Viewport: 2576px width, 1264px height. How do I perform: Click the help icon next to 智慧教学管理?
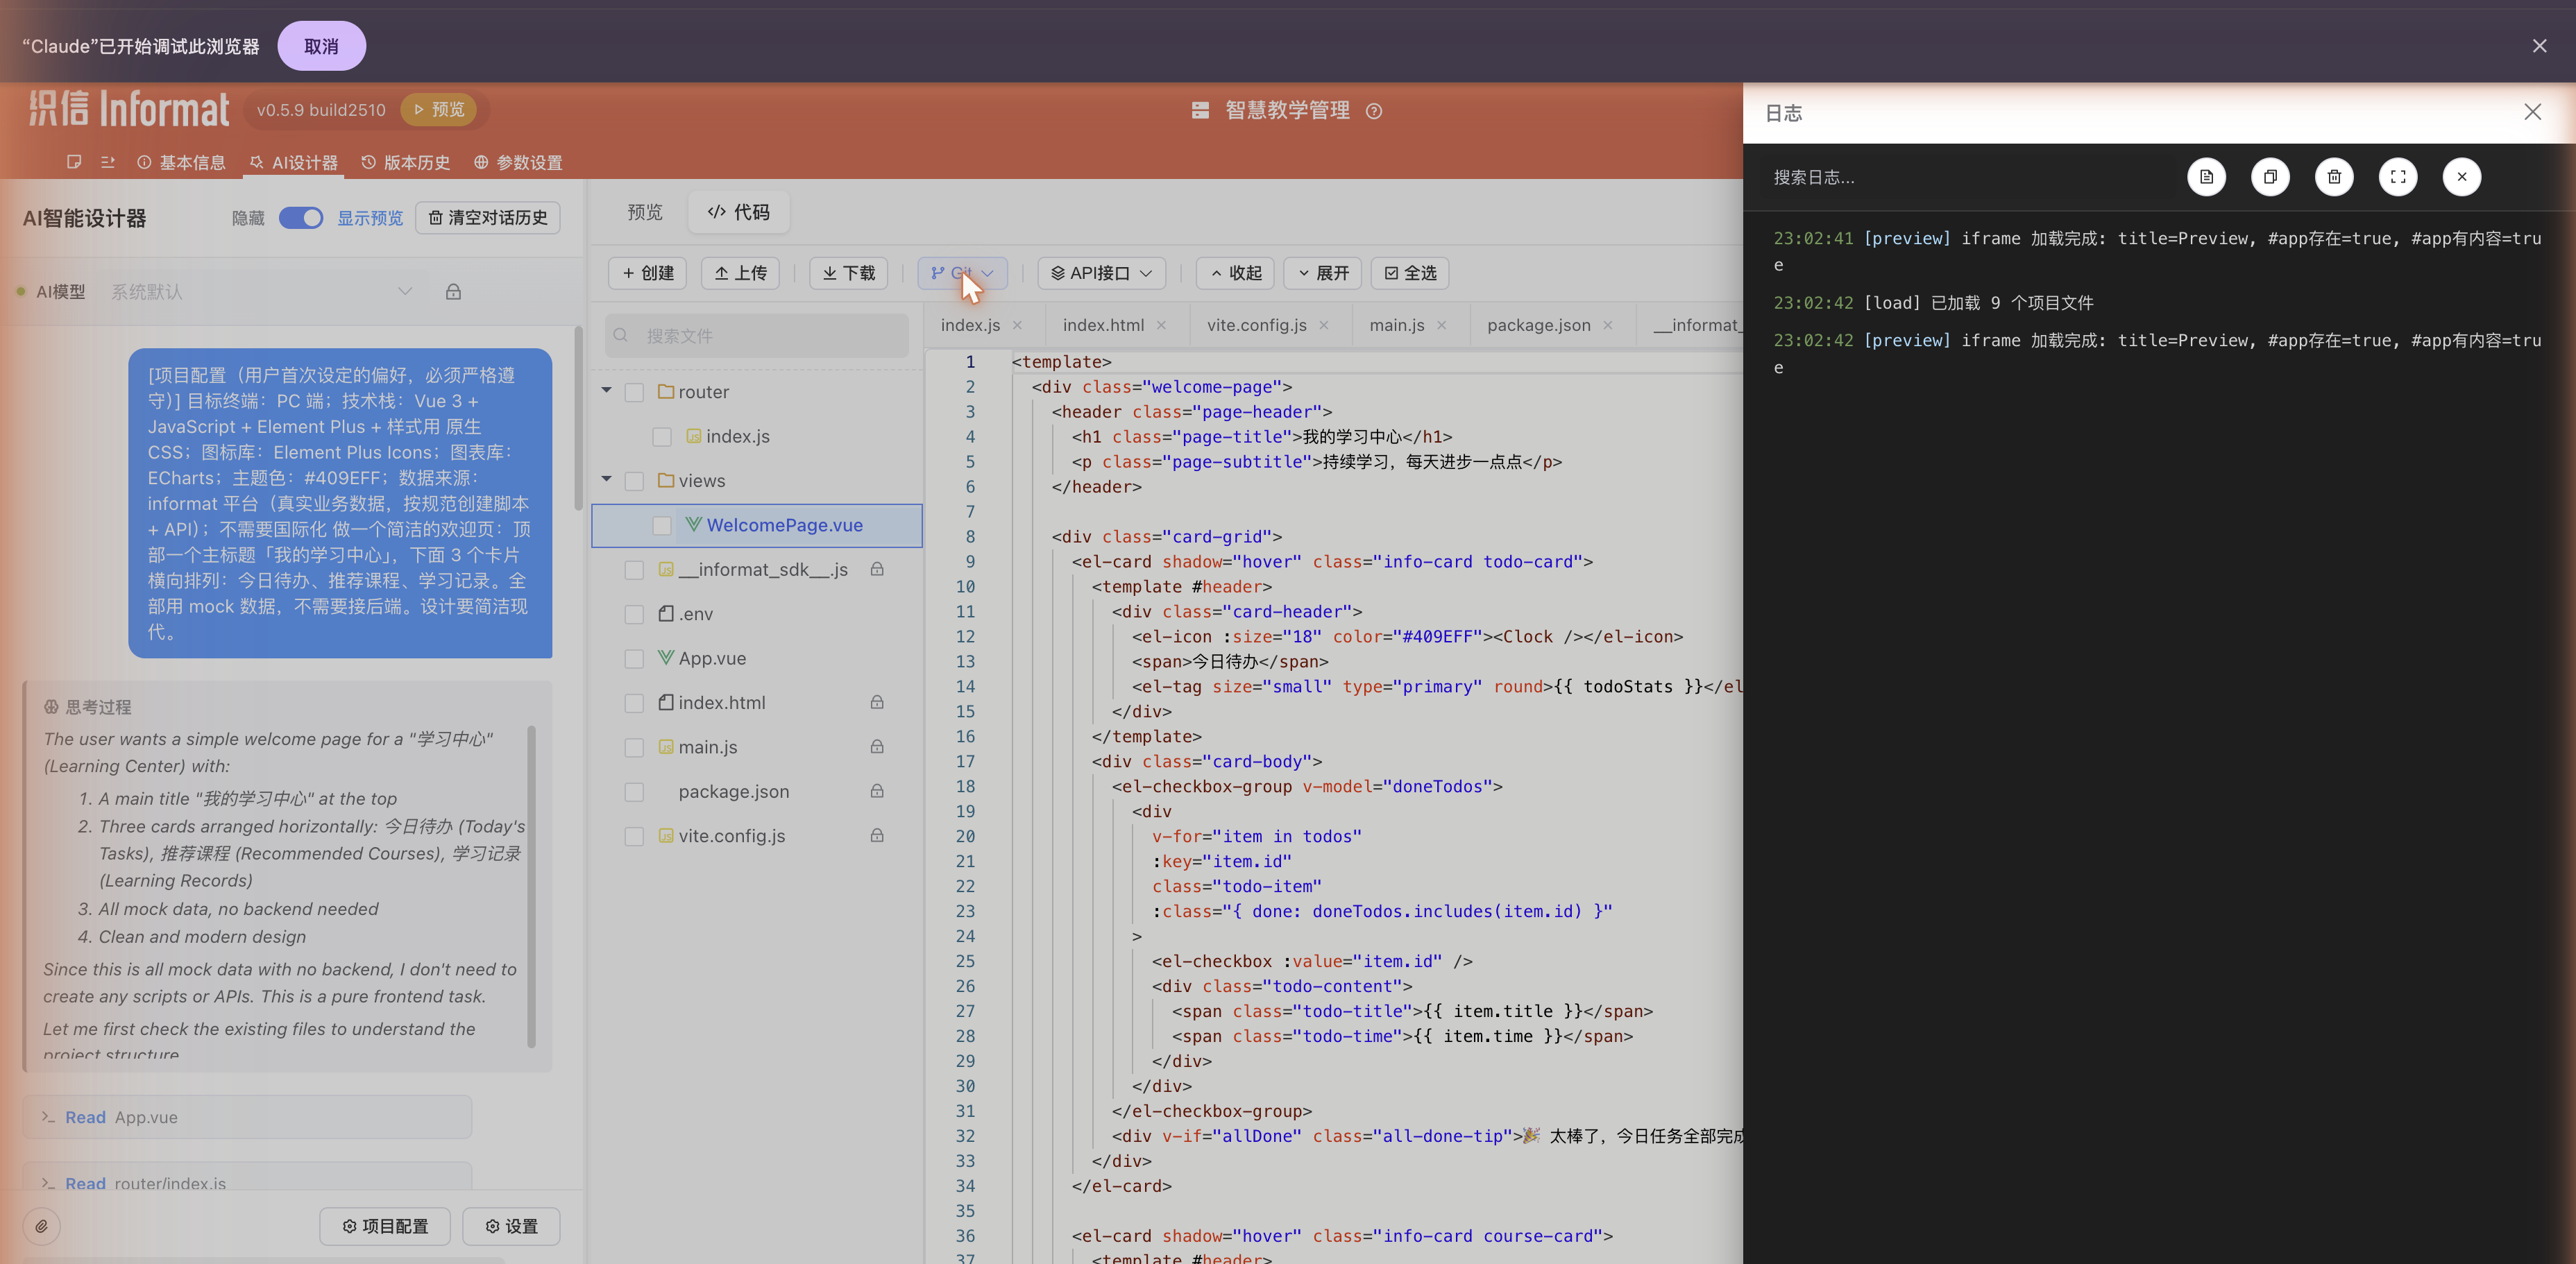(x=1374, y=111)
